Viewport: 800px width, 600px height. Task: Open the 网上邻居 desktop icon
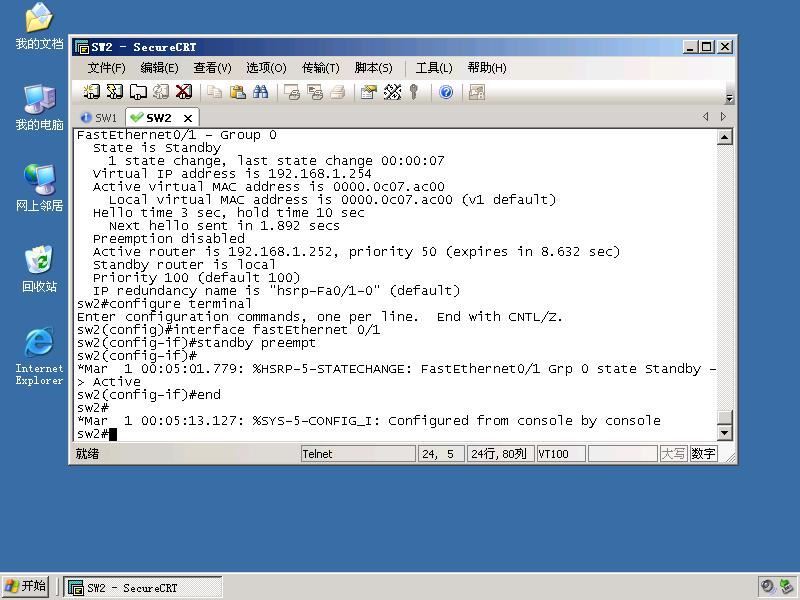[x=39, y=189]
